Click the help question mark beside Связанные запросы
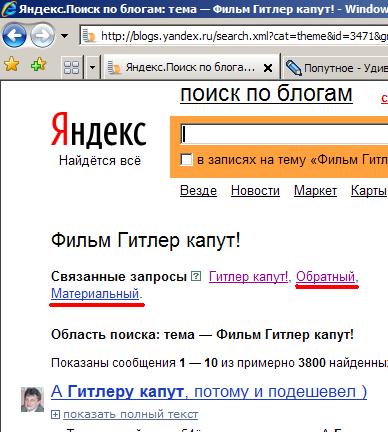 pos(196,276)
